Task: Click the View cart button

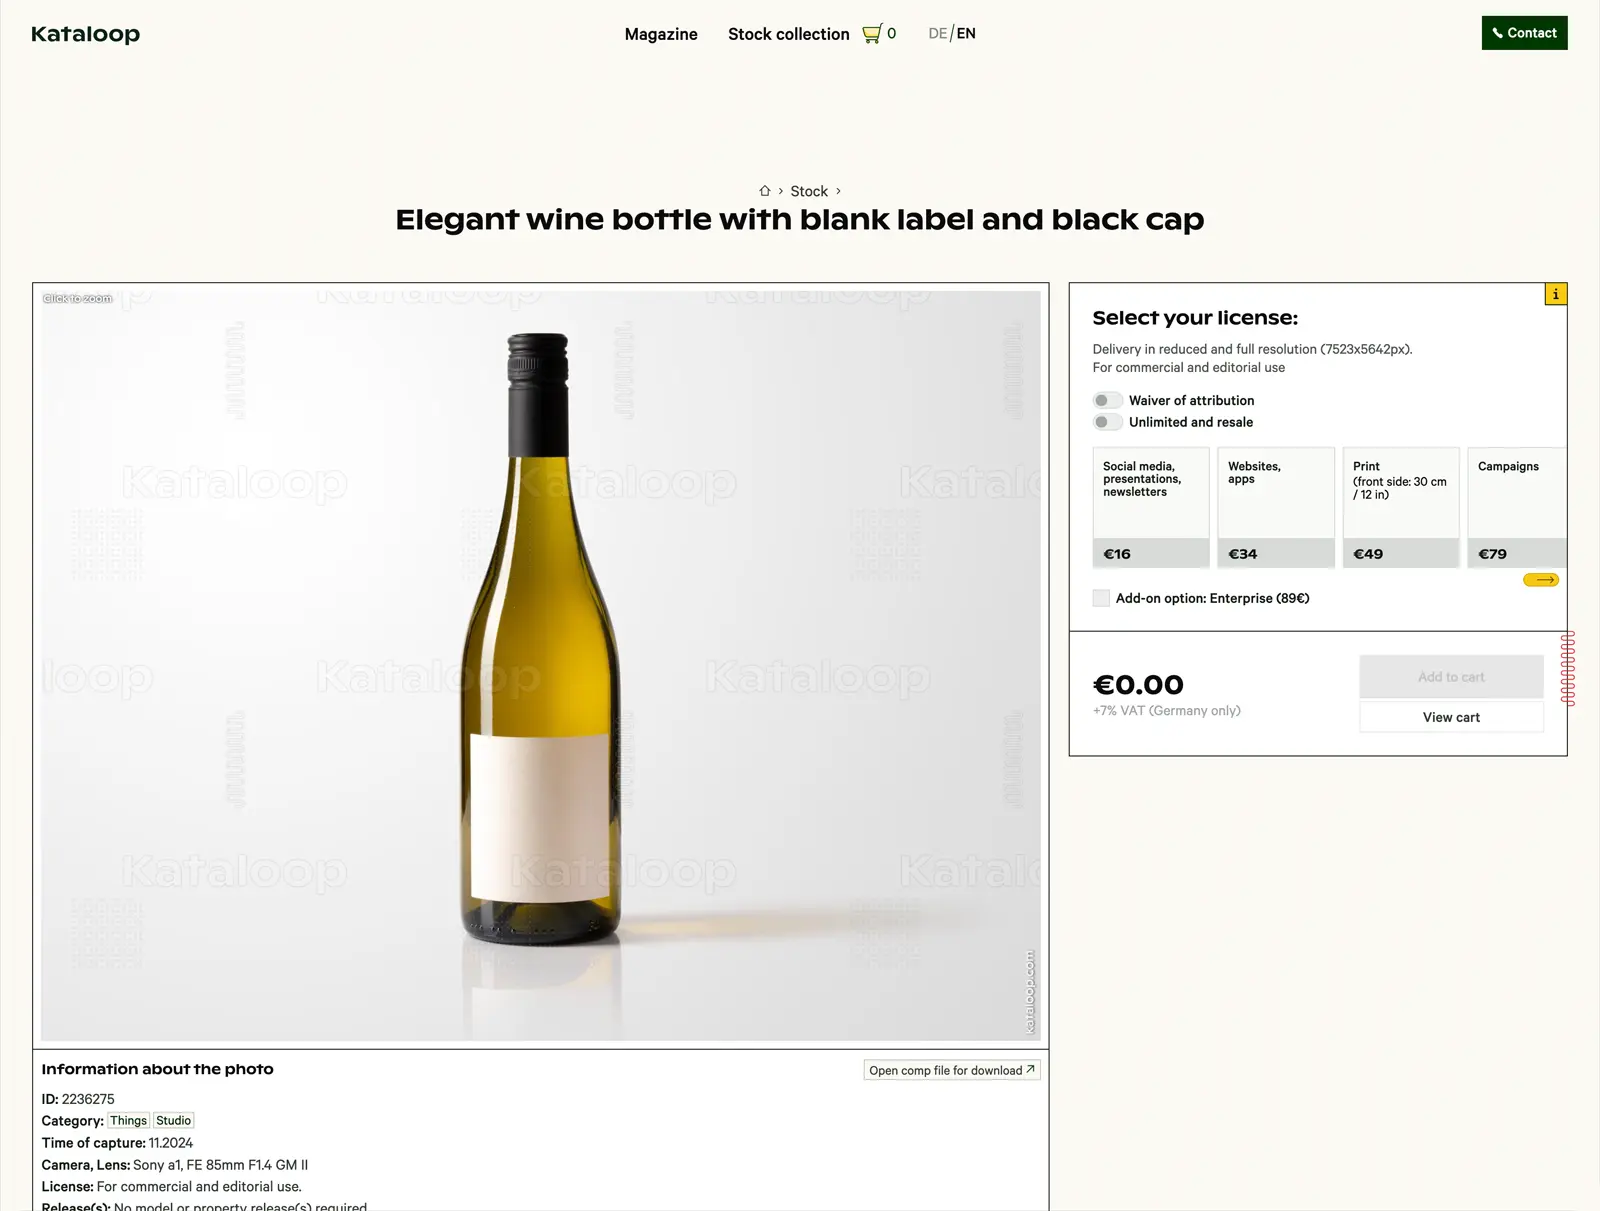Action: [x=1451, y=717]
